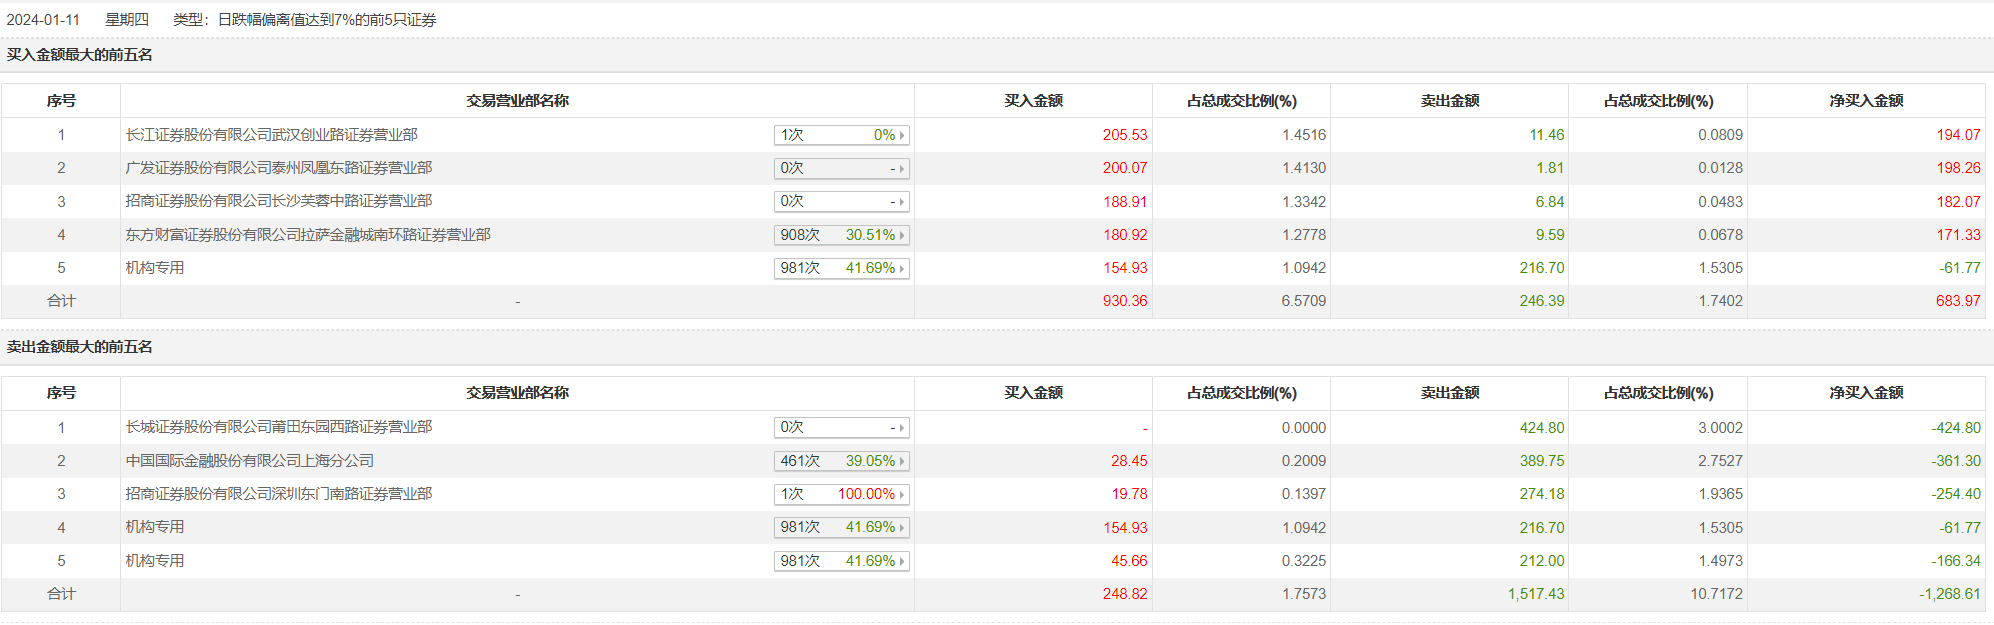1994x625 pixels.
Task: Click arrow icon in 招商证券长沙 row's 0次 box
Action: coord(902,202)
